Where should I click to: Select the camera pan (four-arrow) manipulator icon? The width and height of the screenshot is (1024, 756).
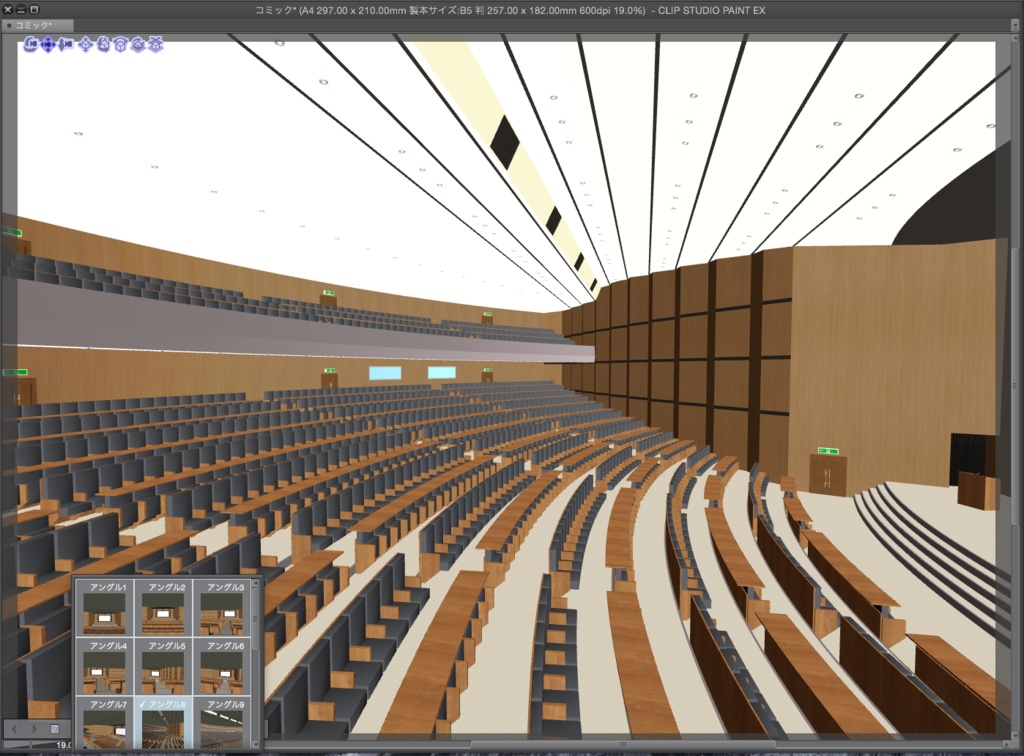(48, 45)
